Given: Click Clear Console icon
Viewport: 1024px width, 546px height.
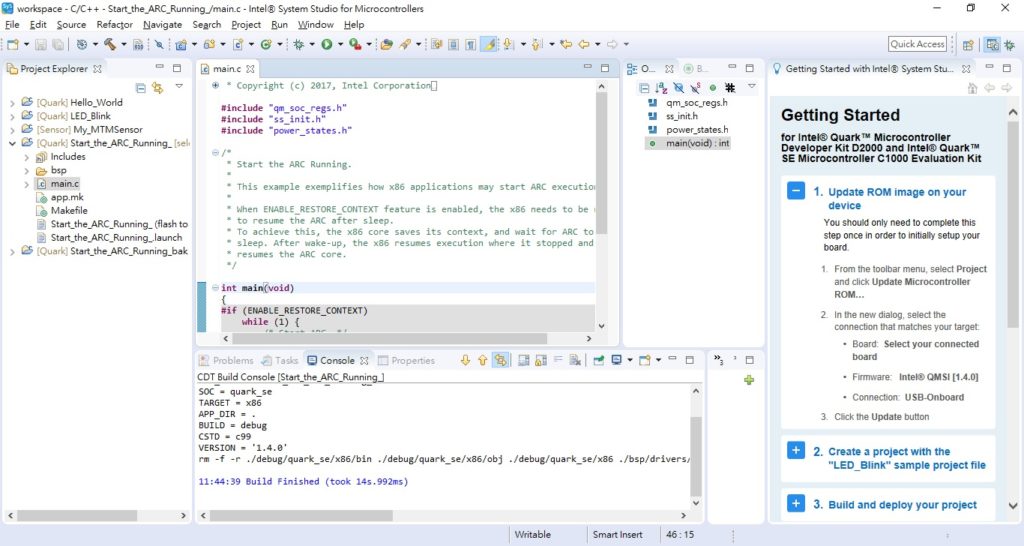Looking at the screenshot, I should click(575, 361).
